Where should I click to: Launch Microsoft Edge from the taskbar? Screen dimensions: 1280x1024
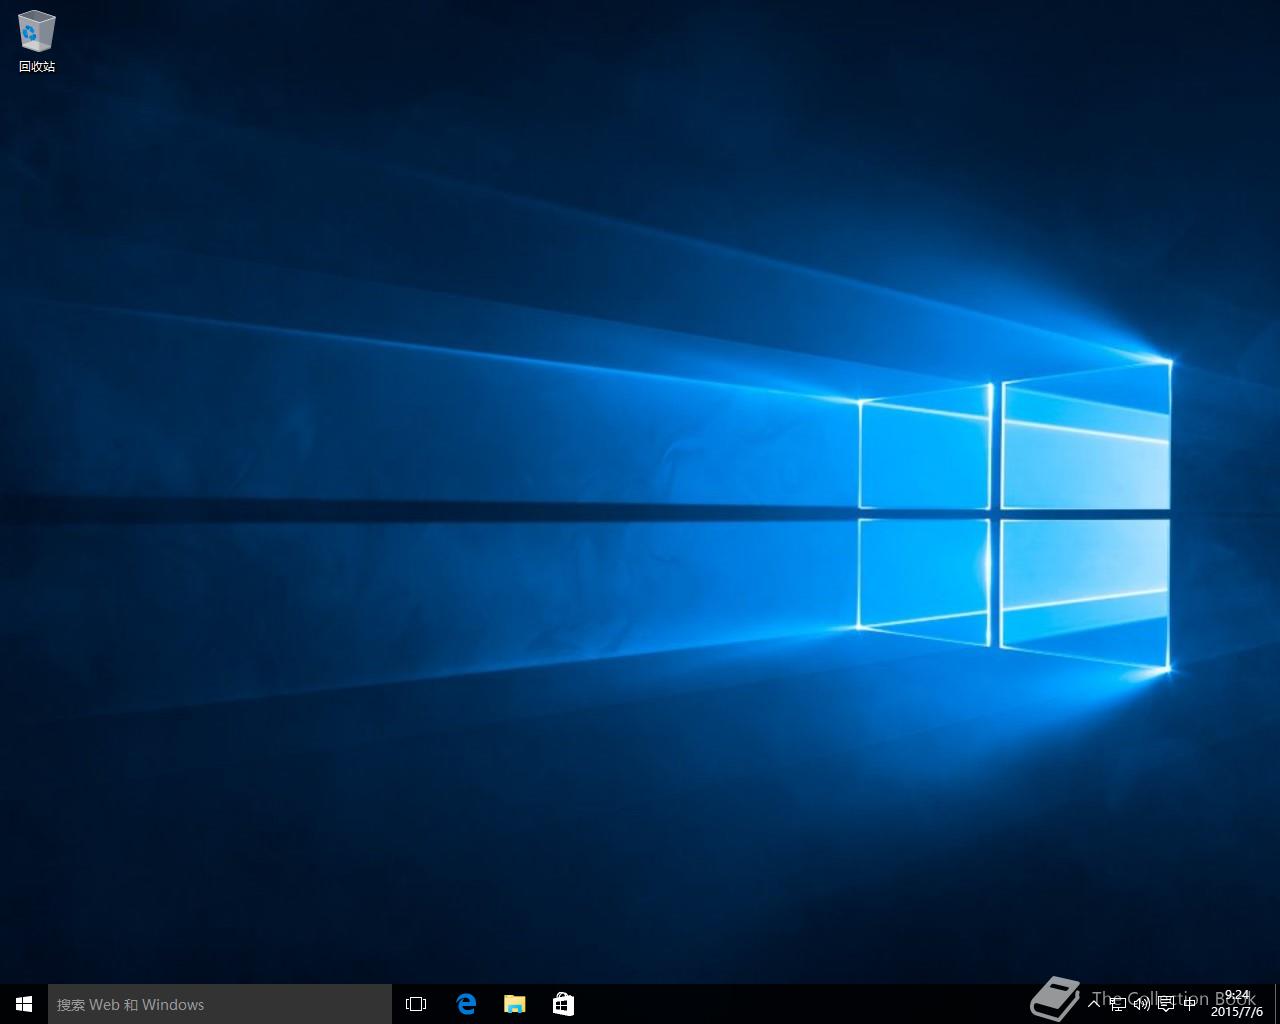pos(466,1004)
